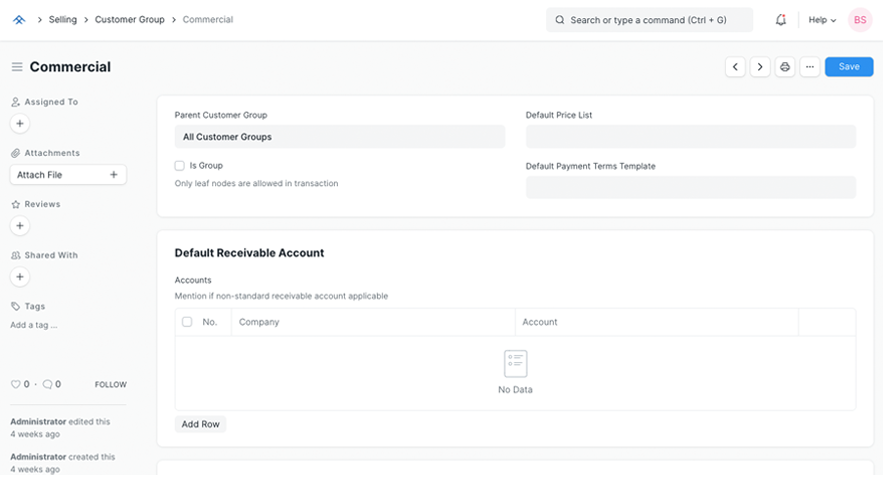The width and height of the screenshot is (883, 503).
Task: Open the BS user avatar menu
Action: [859, 20]
